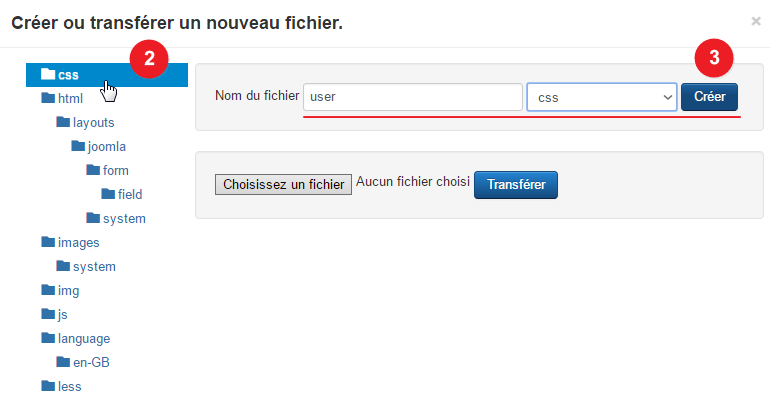Close the file creation dialog
The height and width of the screenshot is (404, 775).
click(x=756, y=21)
